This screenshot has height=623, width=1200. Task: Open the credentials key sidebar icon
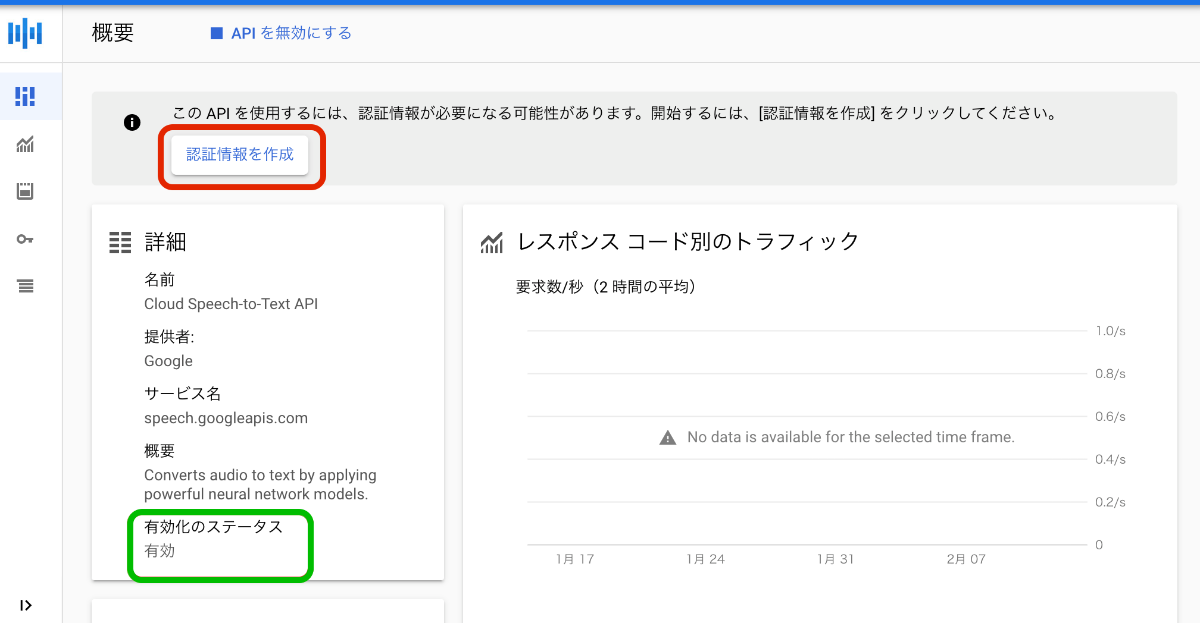[x=26, y=239]
